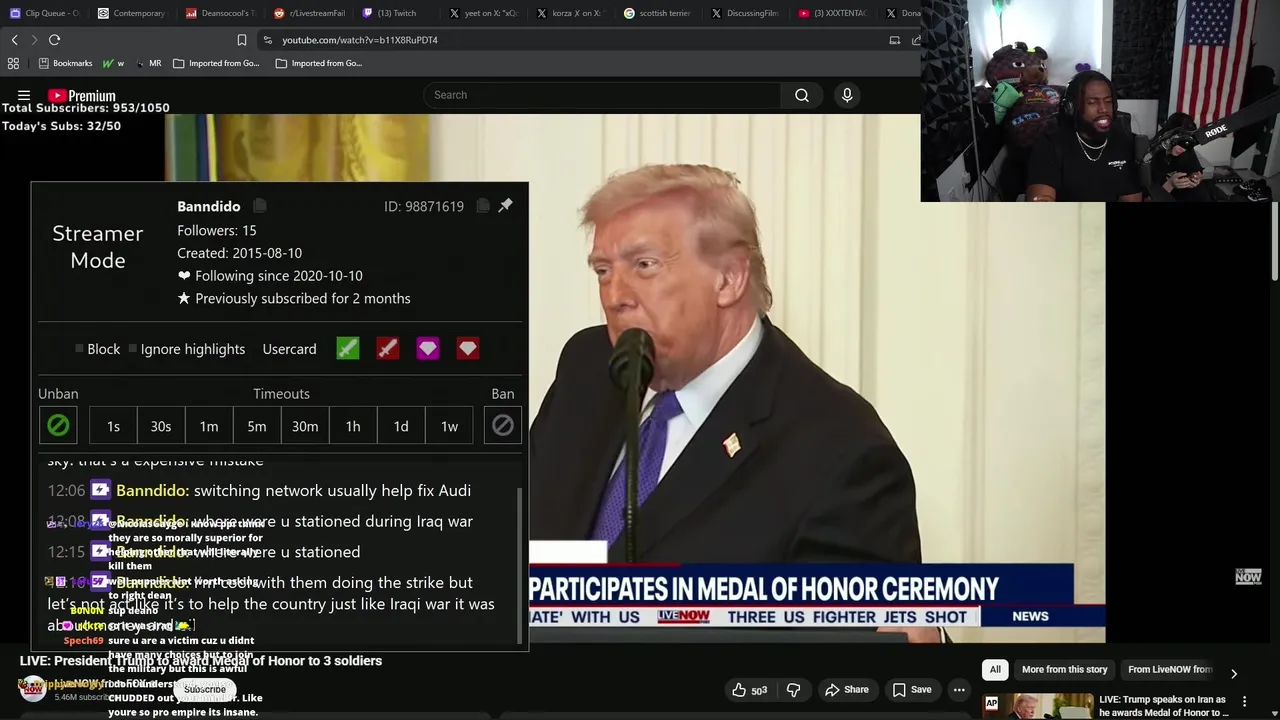Timeout user for 30m
This screenshot has height=720, width=1280.
[305, 426]
